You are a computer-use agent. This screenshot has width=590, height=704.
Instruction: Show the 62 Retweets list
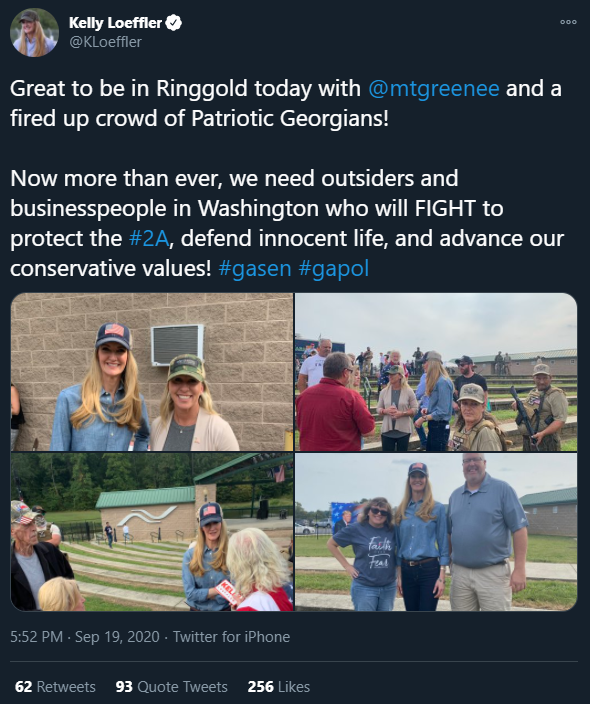[55, 686]
